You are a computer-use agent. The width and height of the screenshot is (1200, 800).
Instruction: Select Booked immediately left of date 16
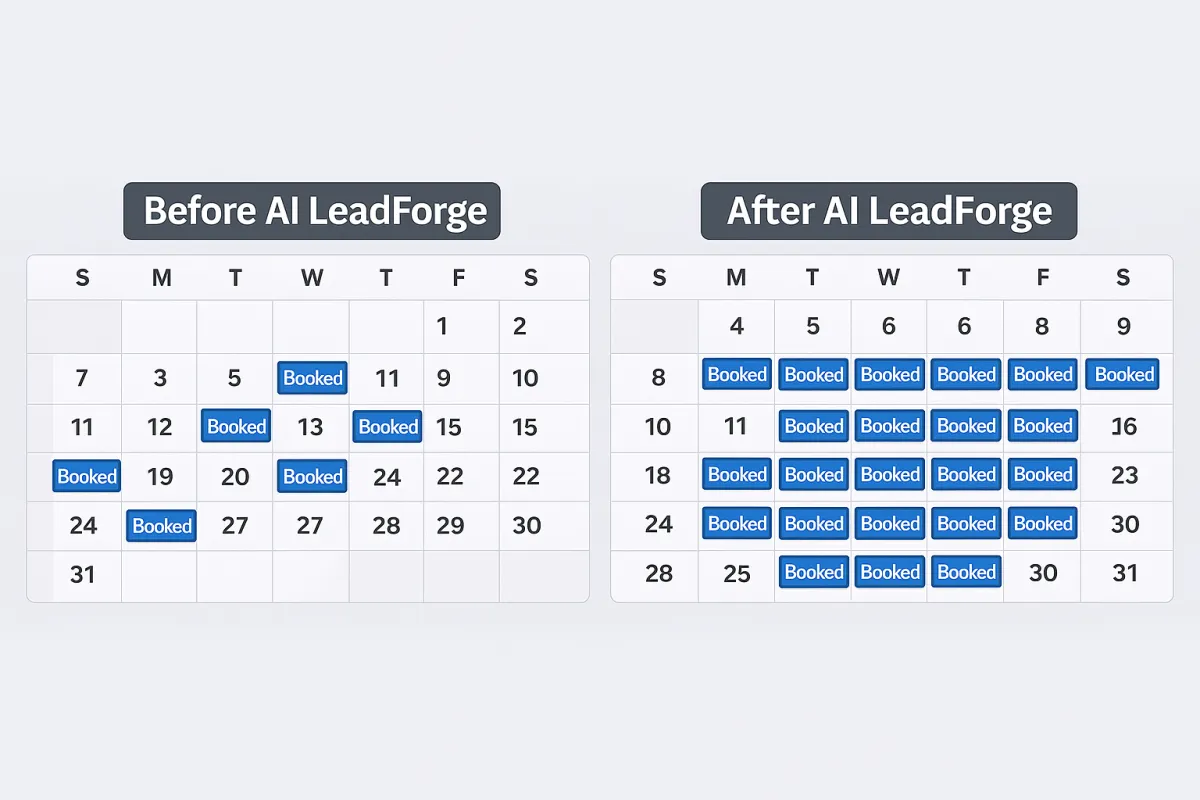pos(1043,426)
